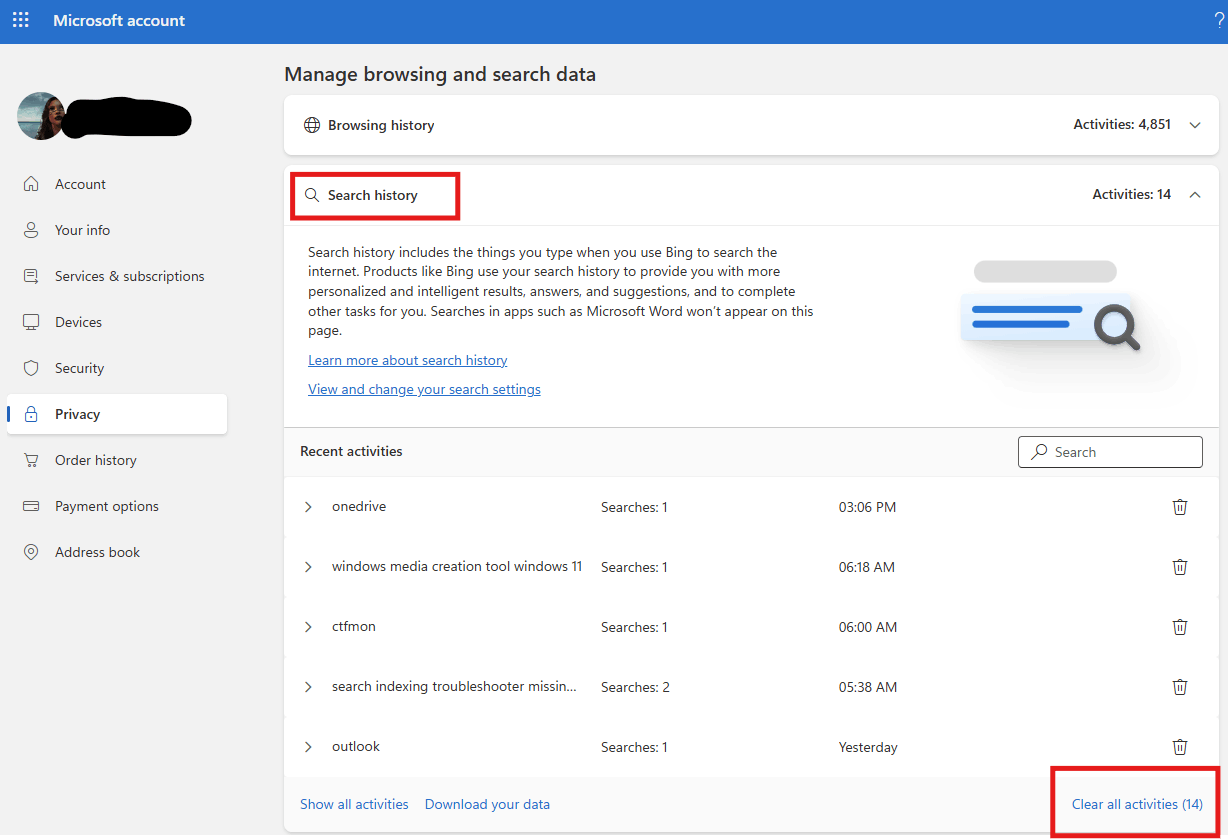Delete the search indexing troubleshooter entry
The width and height of the screenshot is (1228, 839).
[x=1180, y=687]
